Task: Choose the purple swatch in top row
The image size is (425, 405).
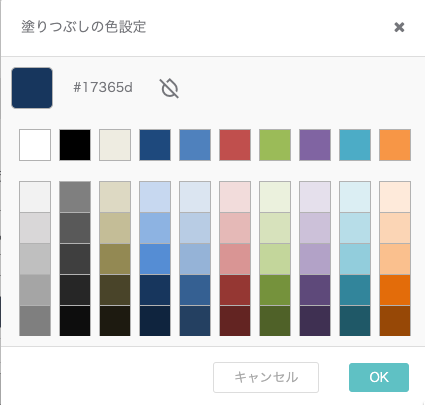Action: coord(315,145)
